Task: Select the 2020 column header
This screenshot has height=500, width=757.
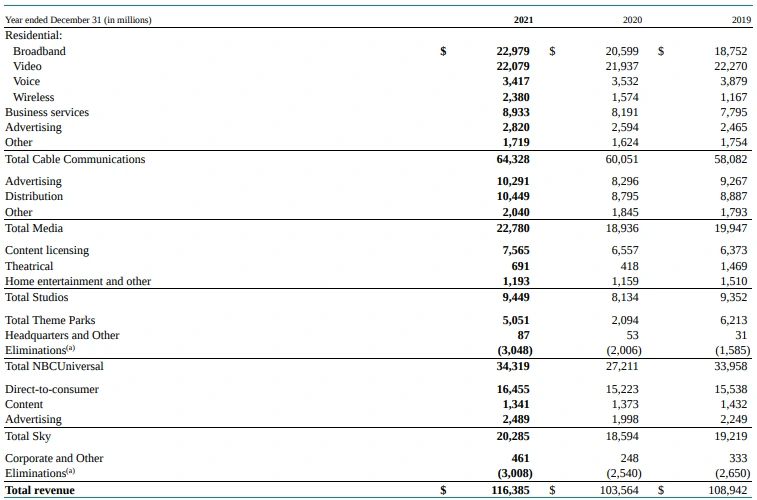Action: (632, 20)
